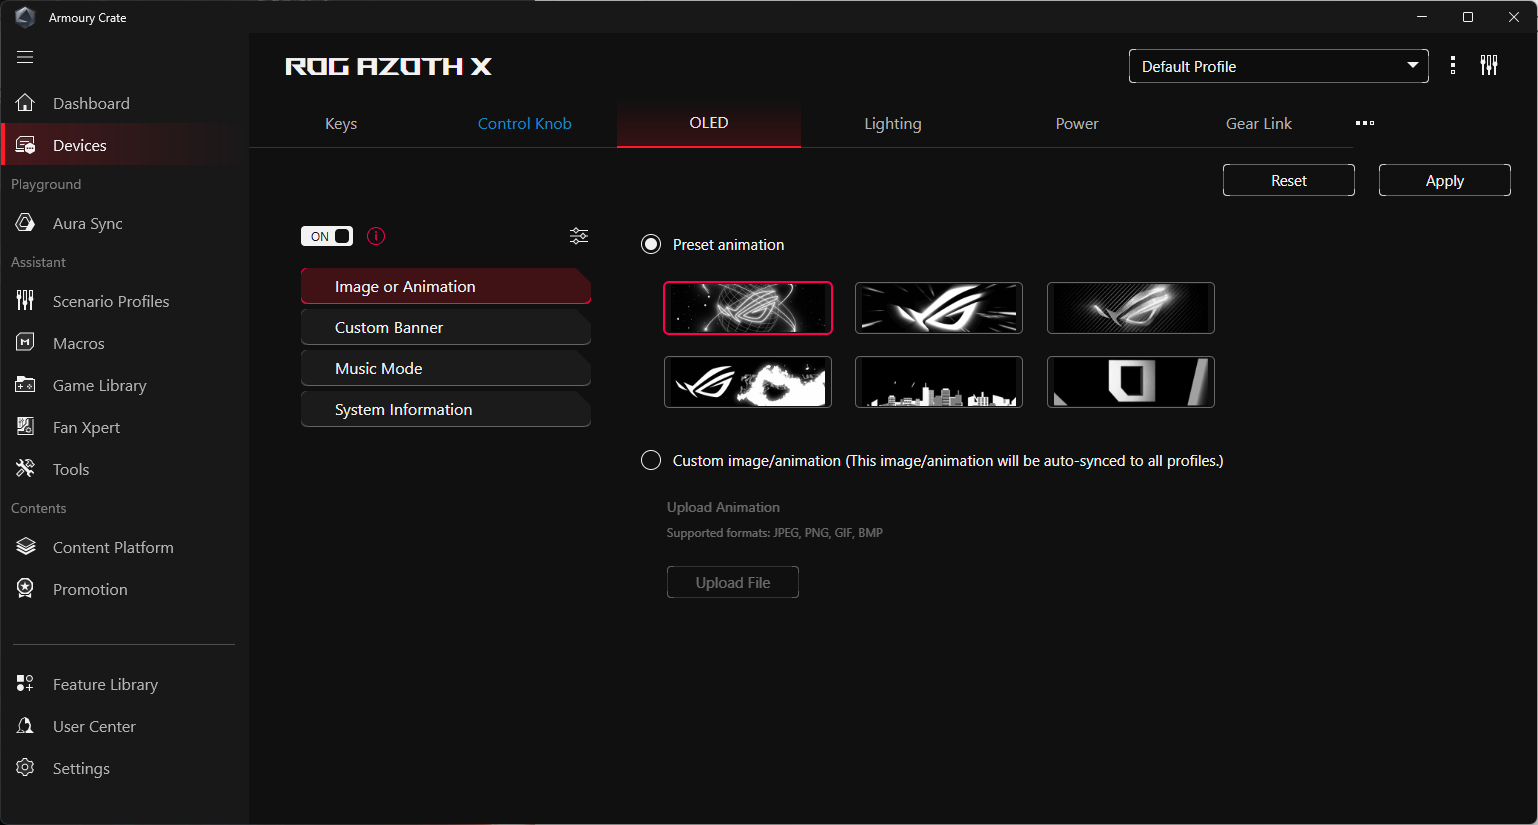1538x825 pixels.
Task: Click the red info icon beside ON toggle
Action: [x=376, y=236]
